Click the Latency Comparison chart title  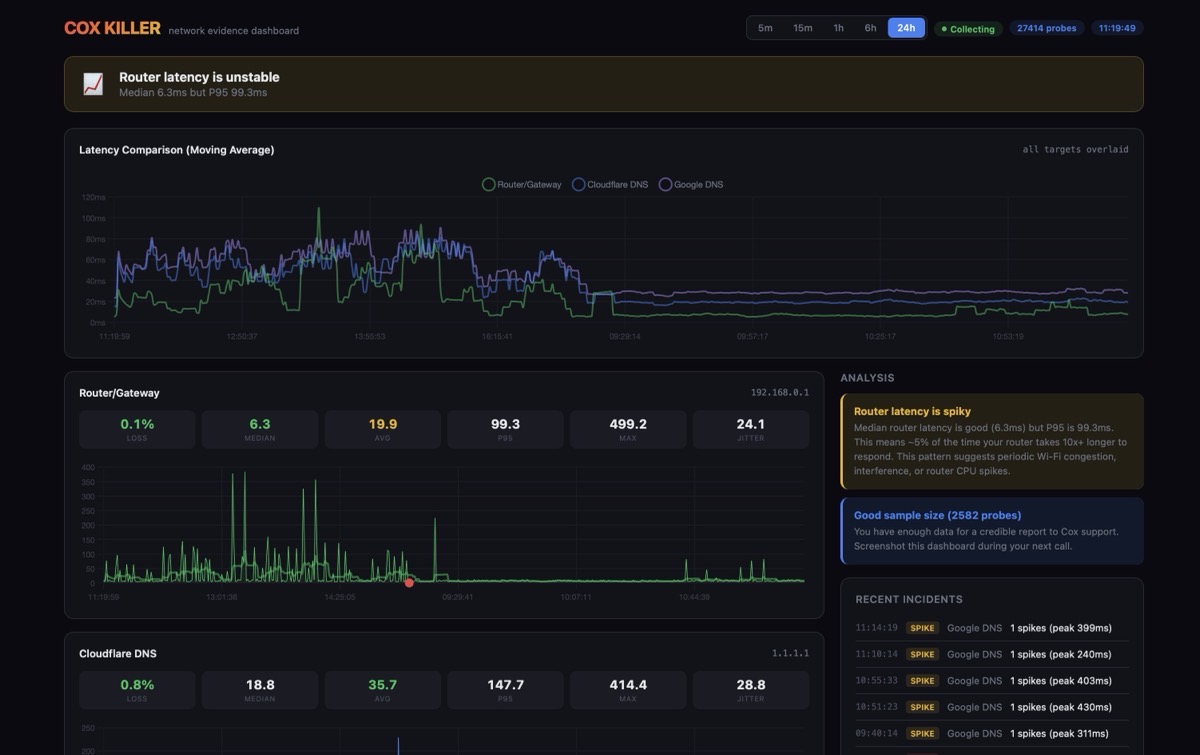click(x=177, y=150)
